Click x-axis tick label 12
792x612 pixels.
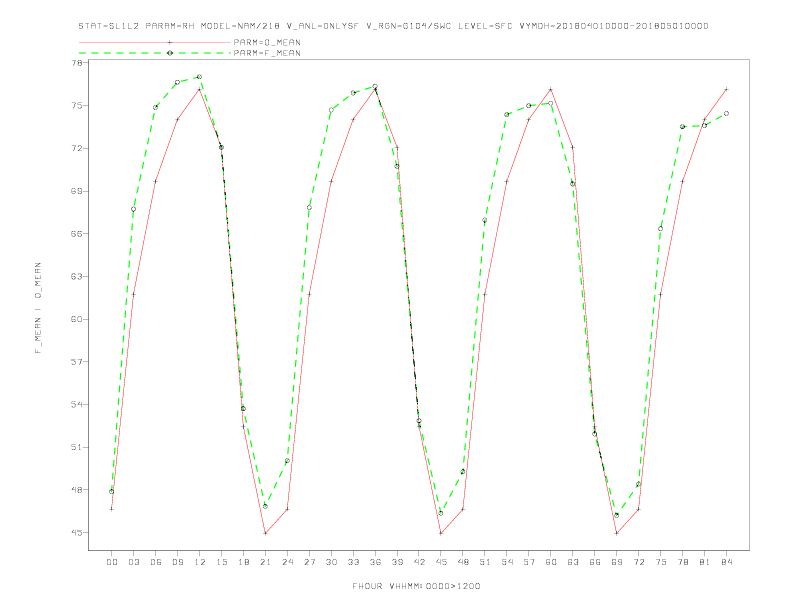tap(200, 562)
